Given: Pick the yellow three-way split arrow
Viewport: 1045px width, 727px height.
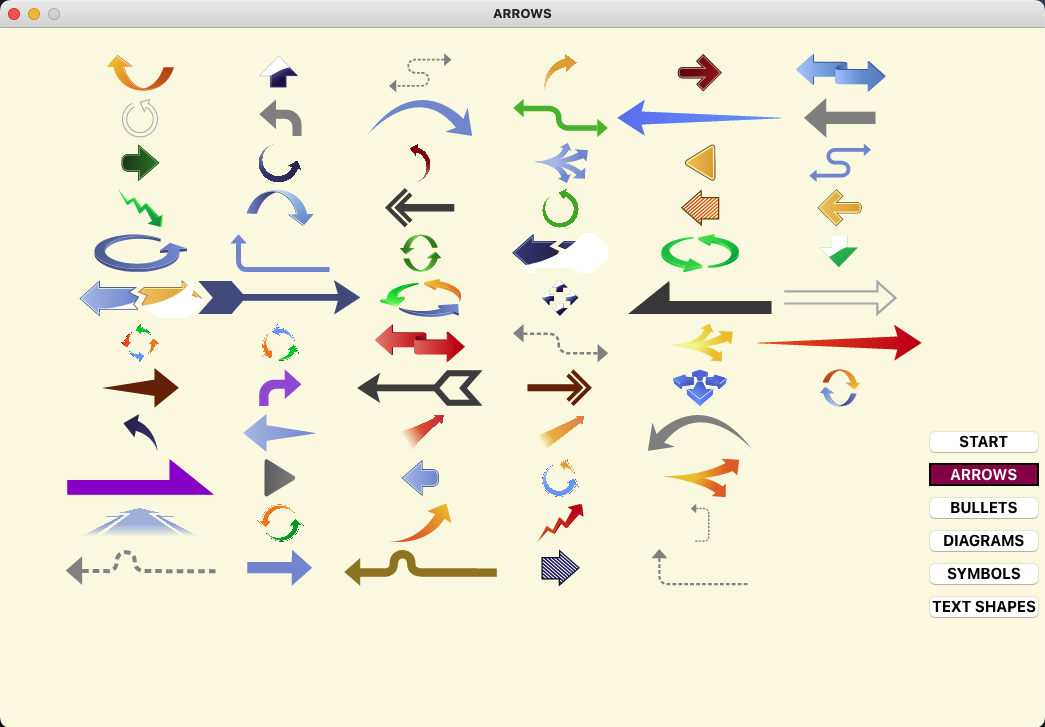Looking at the screenshot, I should coord(700,343).
